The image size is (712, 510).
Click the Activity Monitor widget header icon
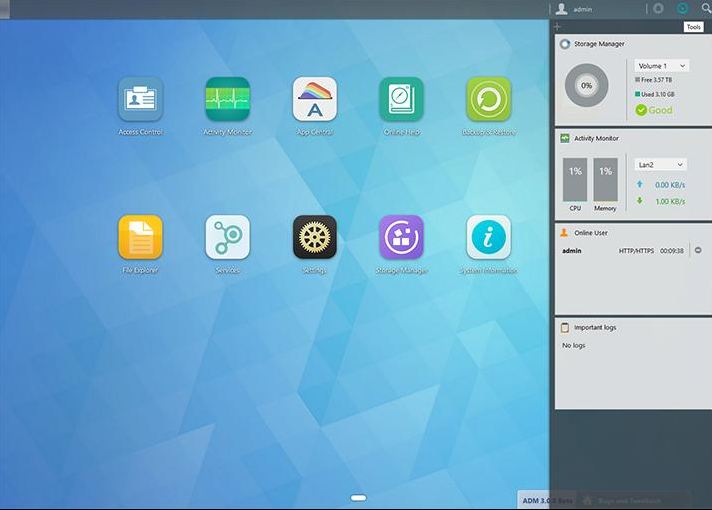pyautogui.click(x=565, y=138)
